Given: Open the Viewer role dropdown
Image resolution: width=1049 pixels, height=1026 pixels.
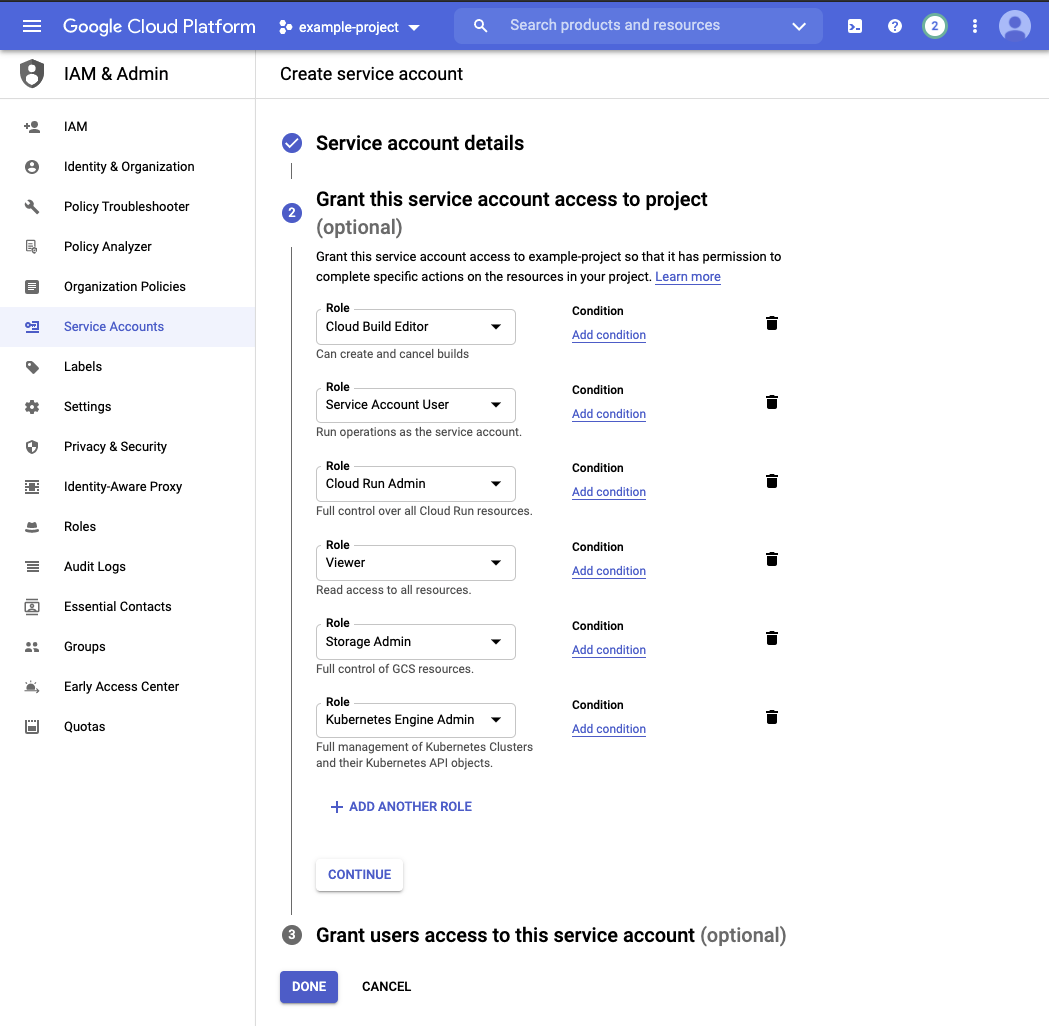Looking at the screenshot, I should (x=415, y=562).
